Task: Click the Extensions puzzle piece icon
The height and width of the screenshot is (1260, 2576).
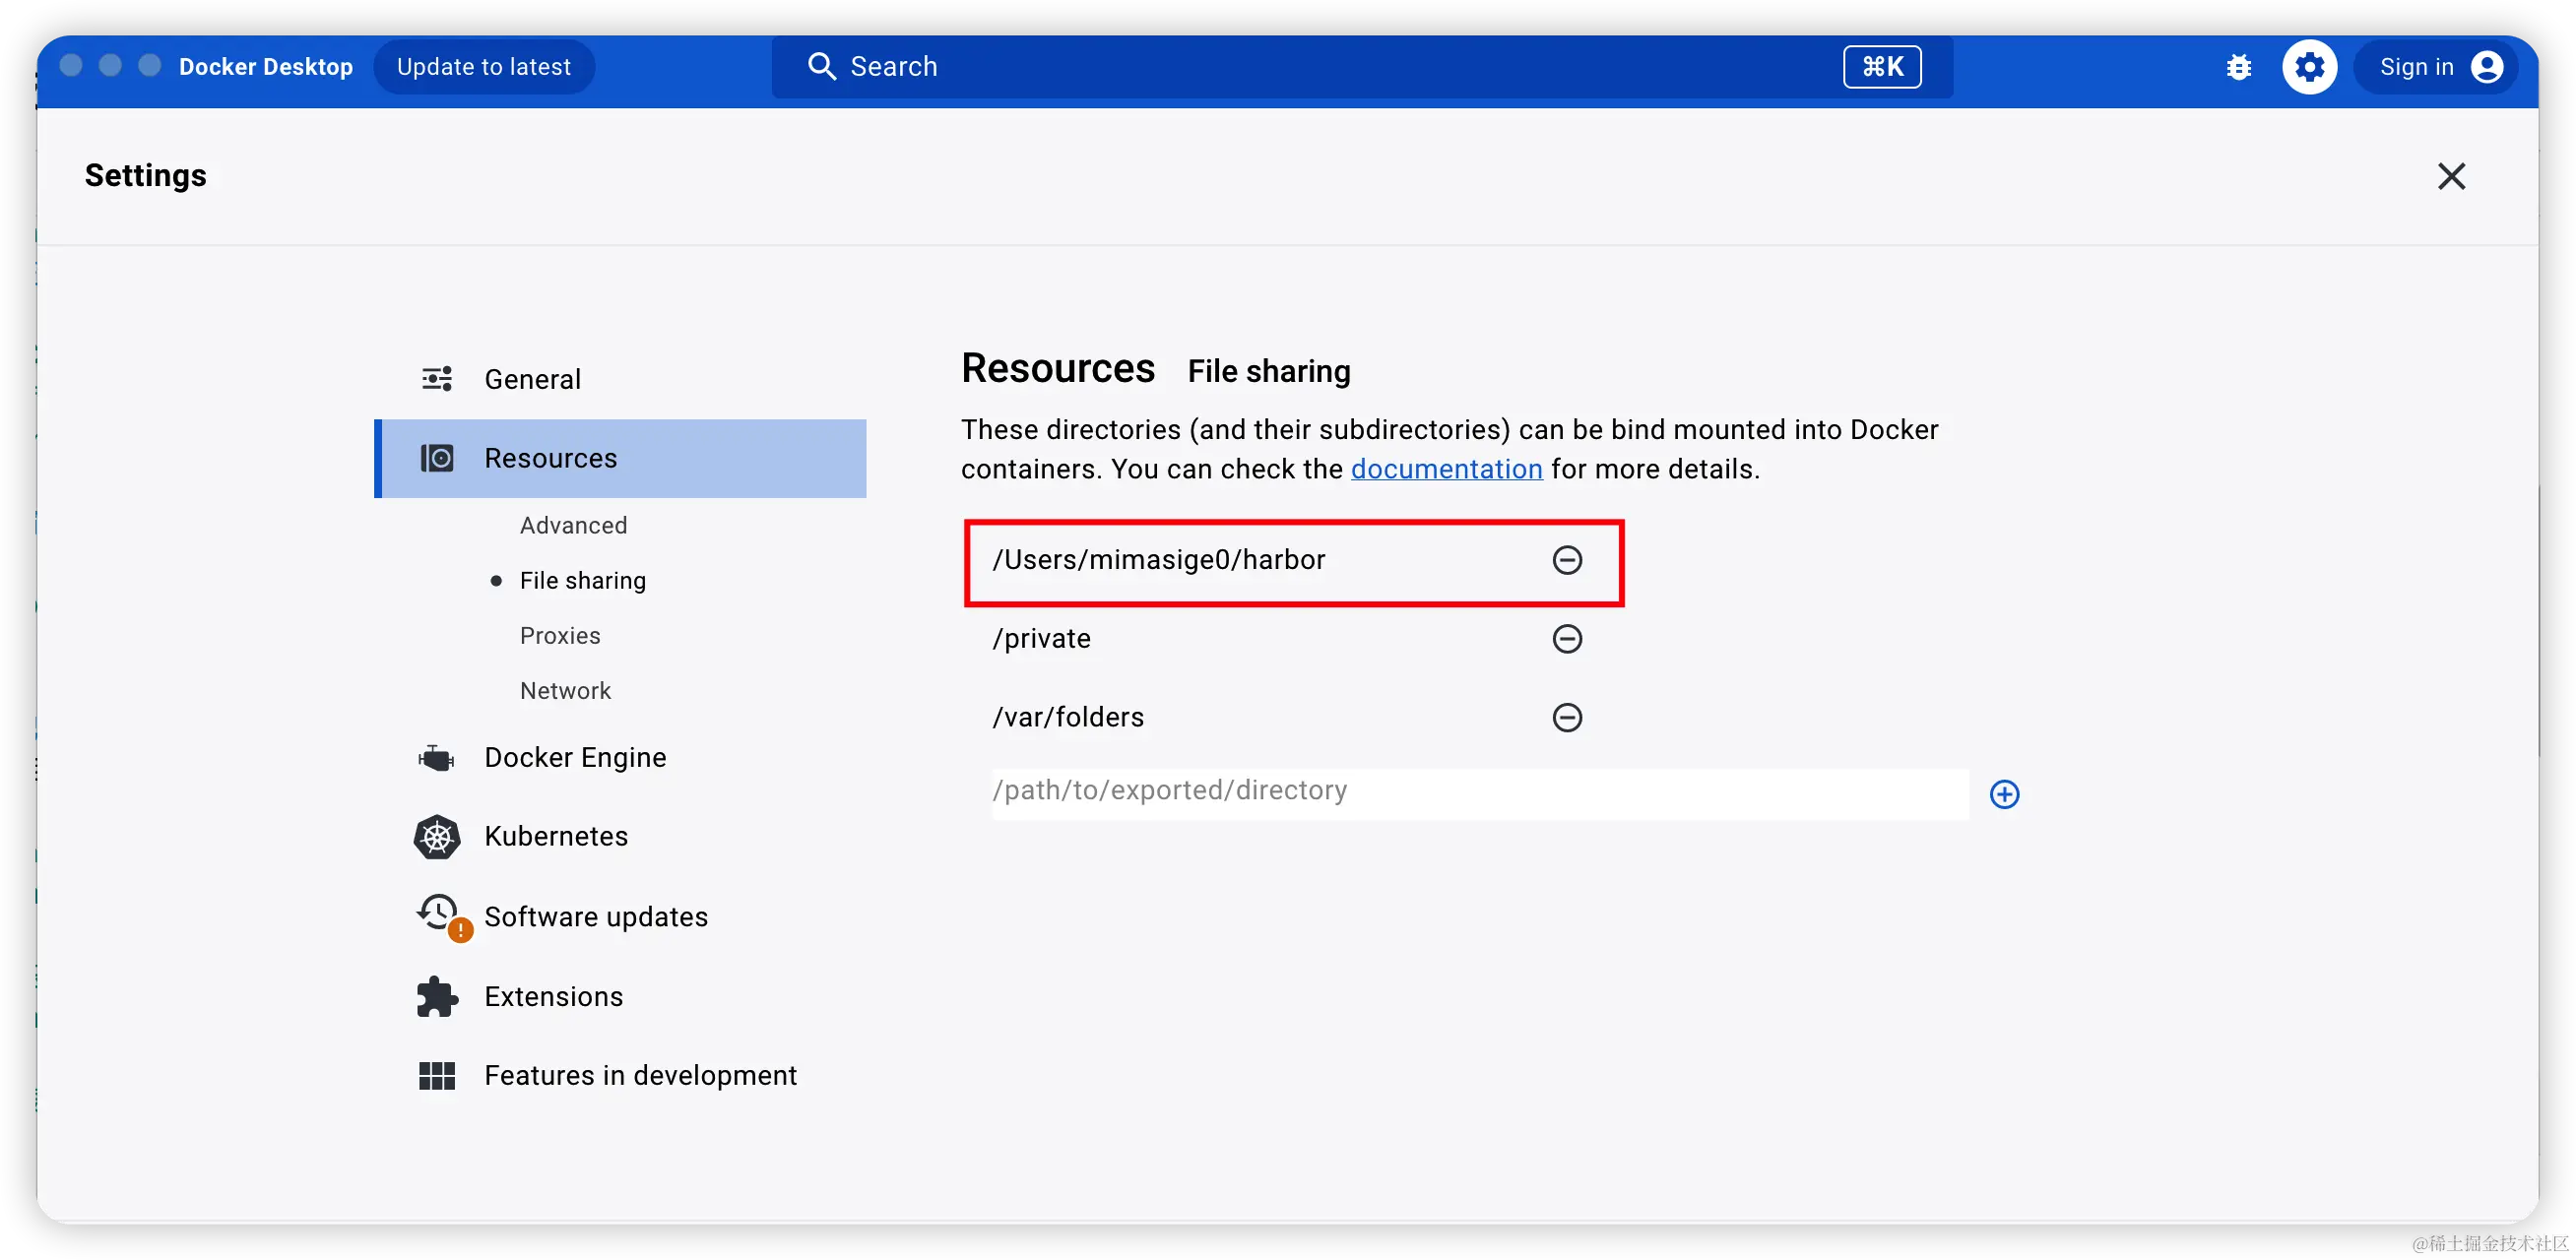Action: tap(437, 997)
